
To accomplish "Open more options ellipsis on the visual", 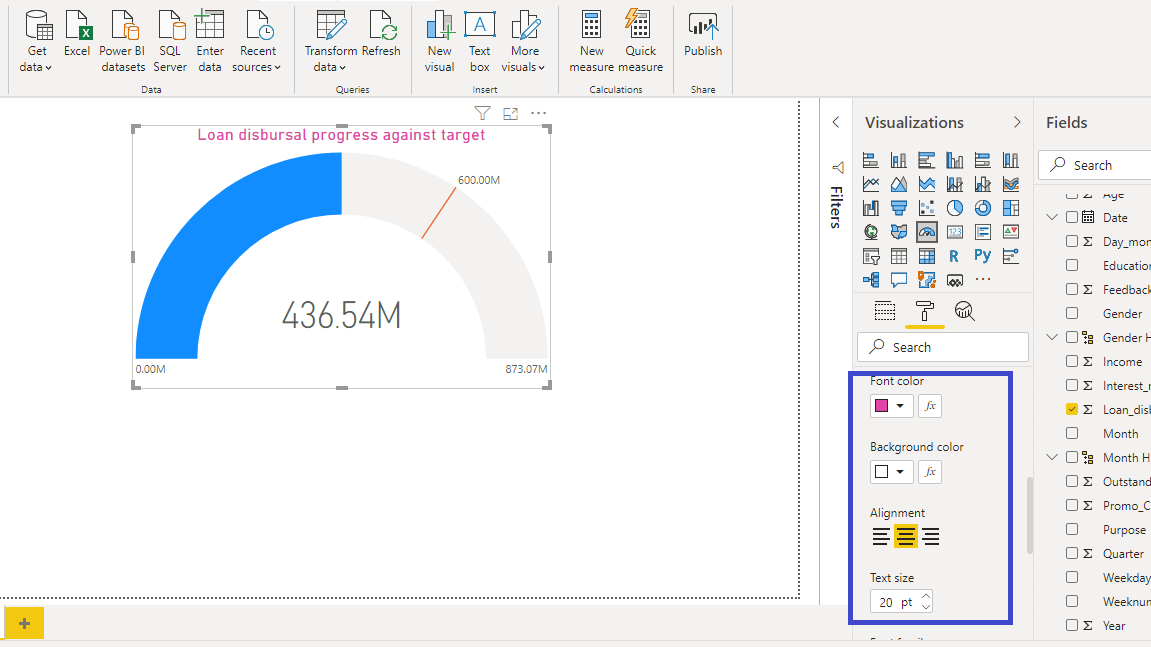I will pyautogui.click(x=538, y=113).
